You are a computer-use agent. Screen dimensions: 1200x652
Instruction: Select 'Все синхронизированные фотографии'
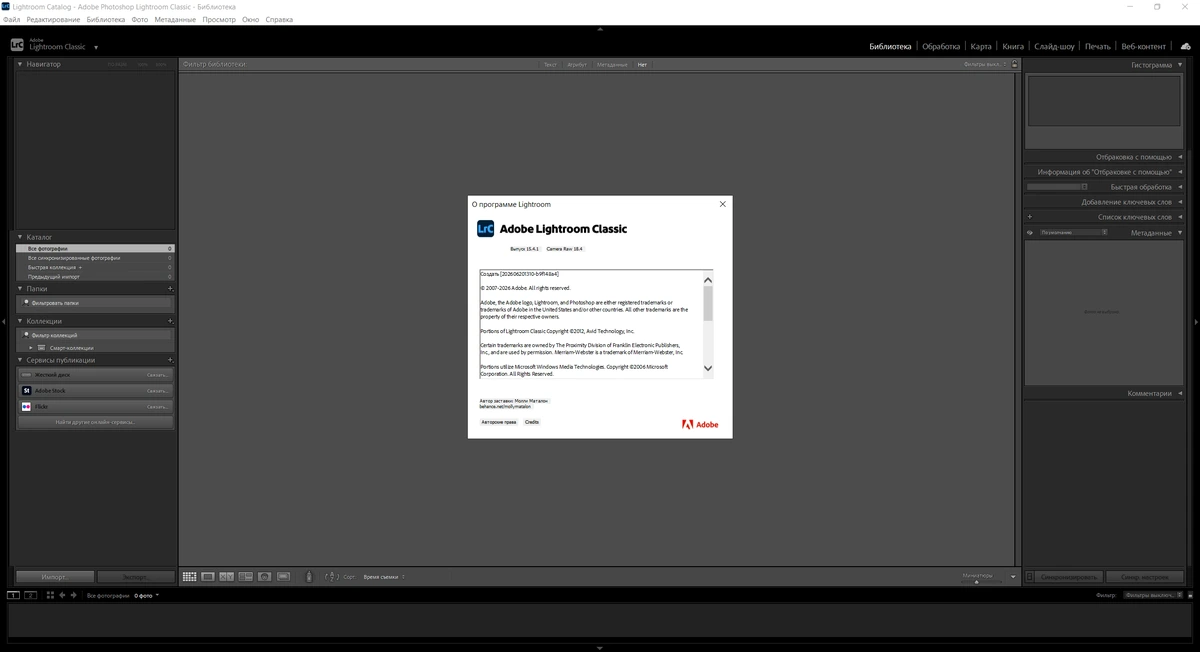point(96,258)
